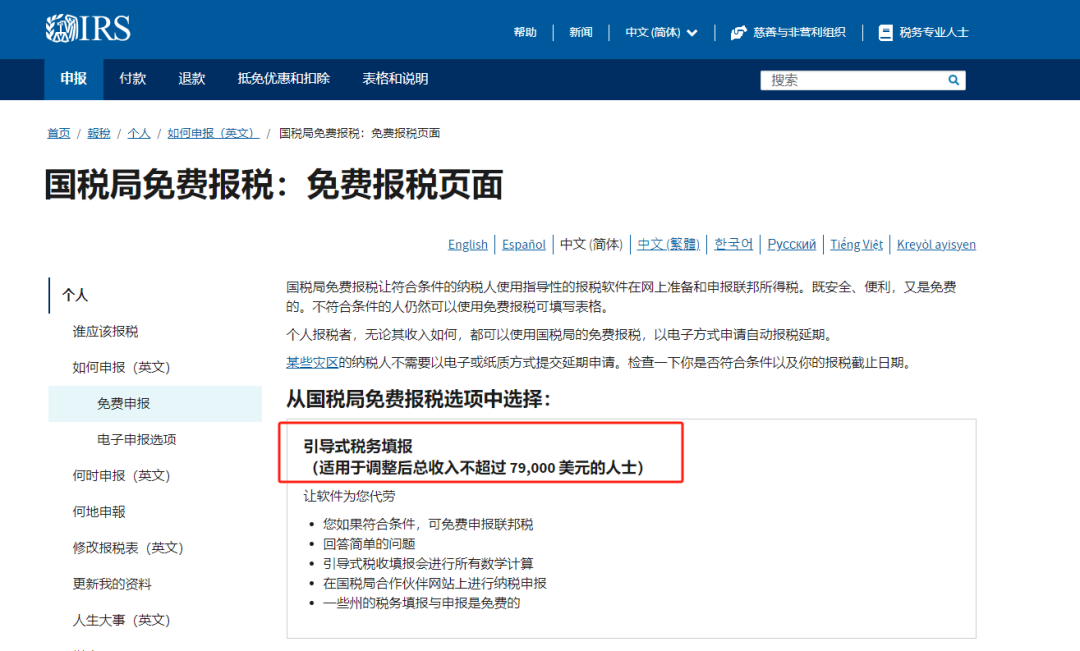Viewport: 1080px width, 651px height.
Task: Select 免费申报 sidebar item
Action: coord(155,404)
